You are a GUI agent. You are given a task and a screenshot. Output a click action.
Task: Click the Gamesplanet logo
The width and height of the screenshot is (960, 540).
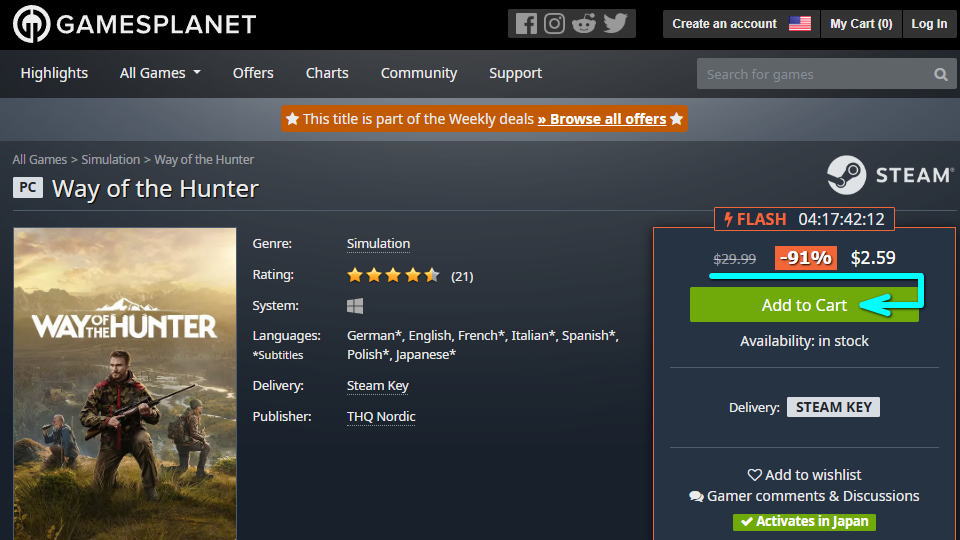(134, 25)
